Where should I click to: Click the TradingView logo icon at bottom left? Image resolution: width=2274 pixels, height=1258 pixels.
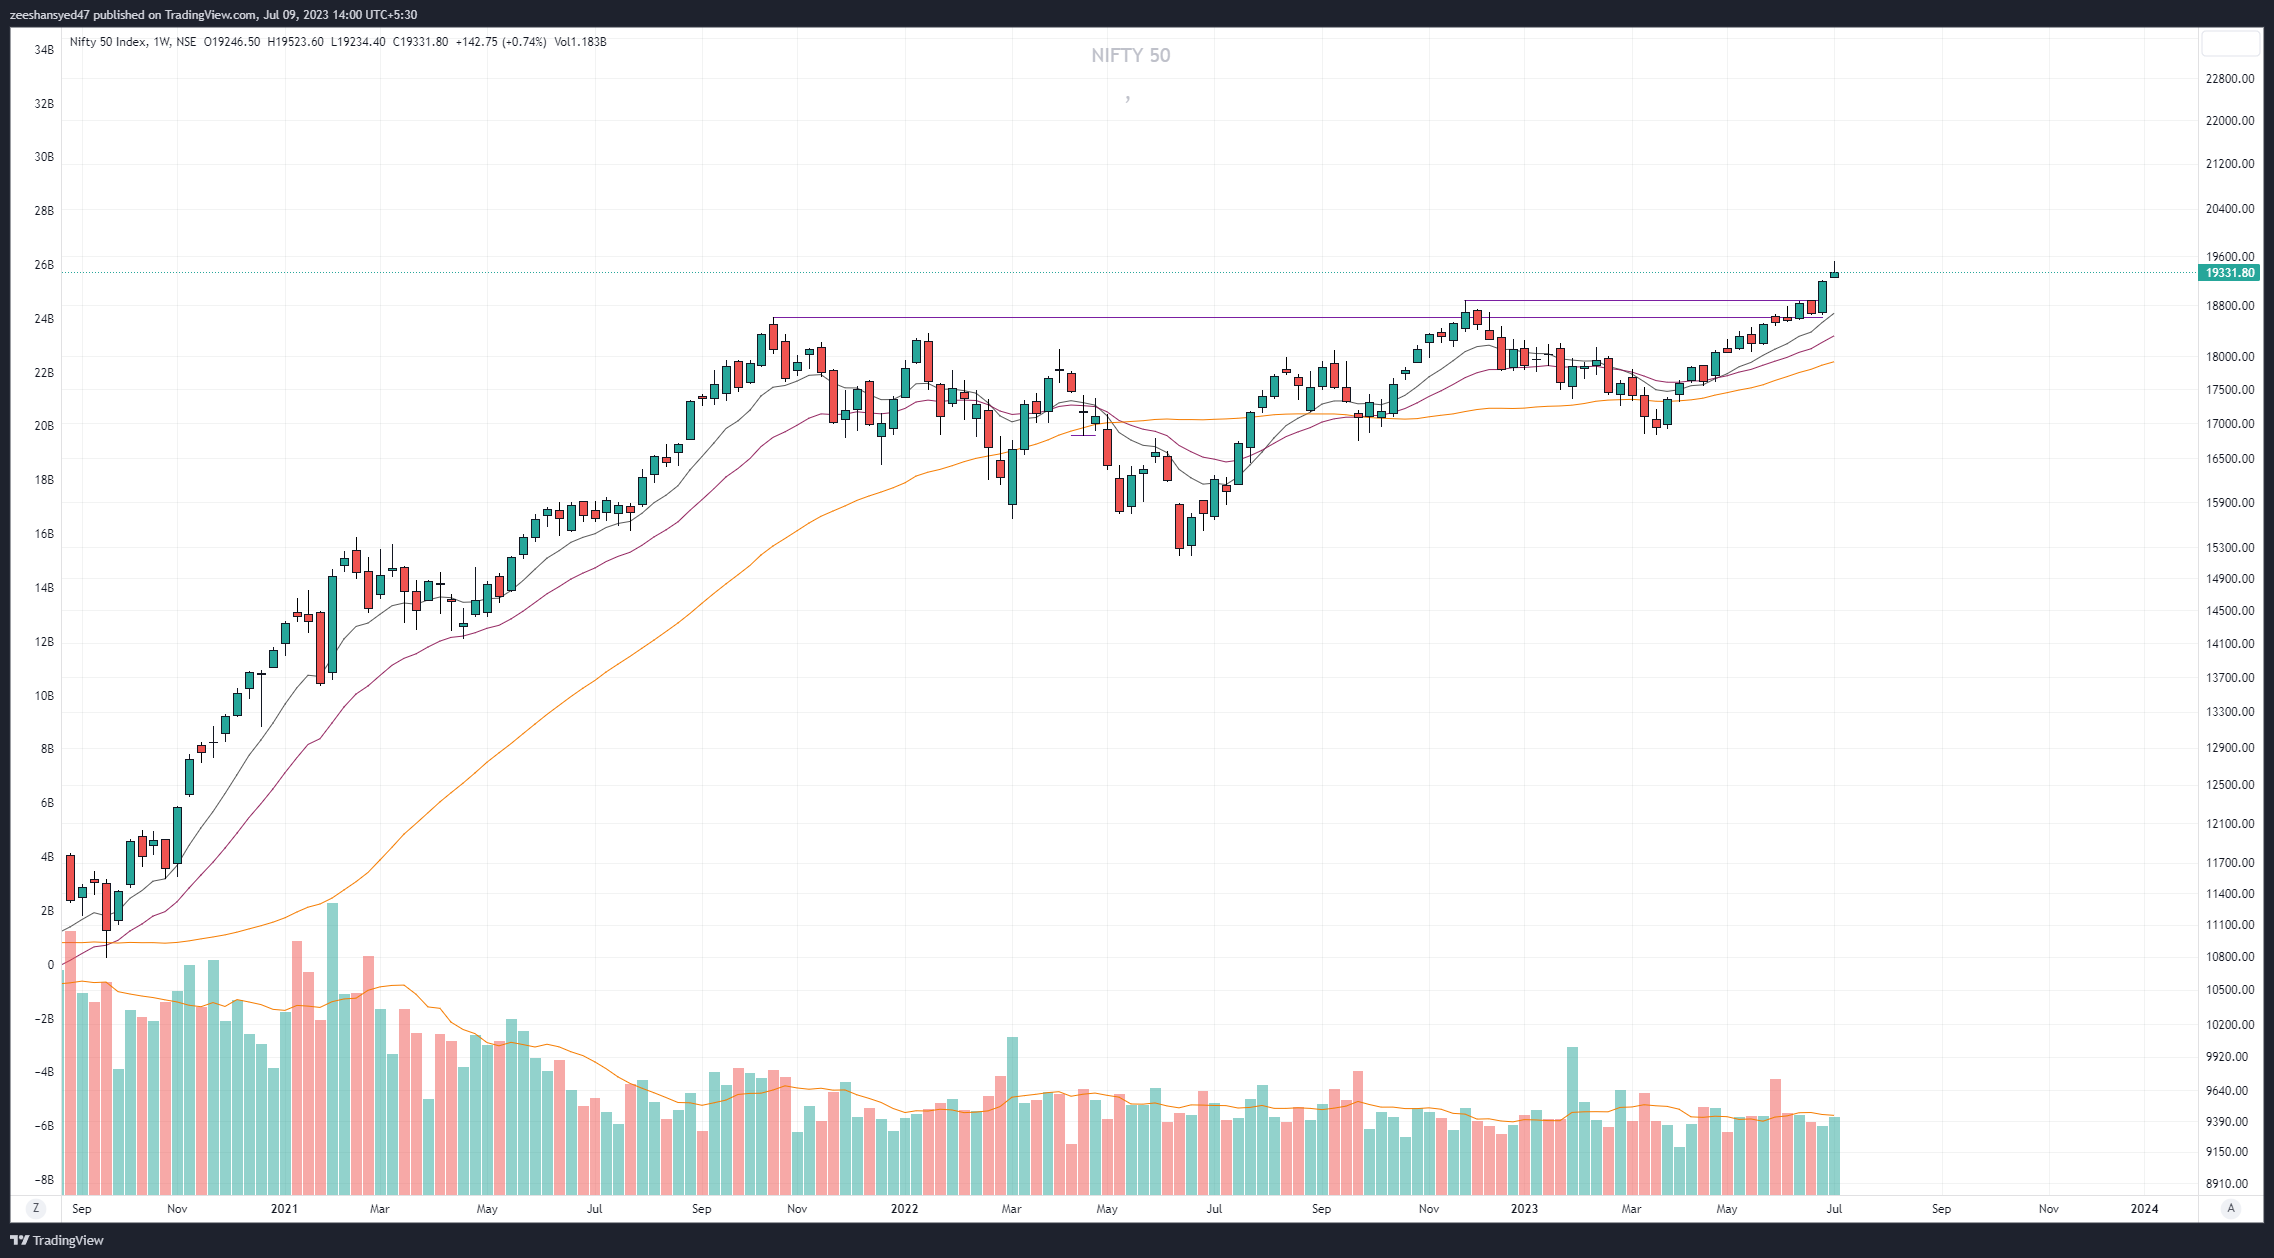[x=19, y=1240]
